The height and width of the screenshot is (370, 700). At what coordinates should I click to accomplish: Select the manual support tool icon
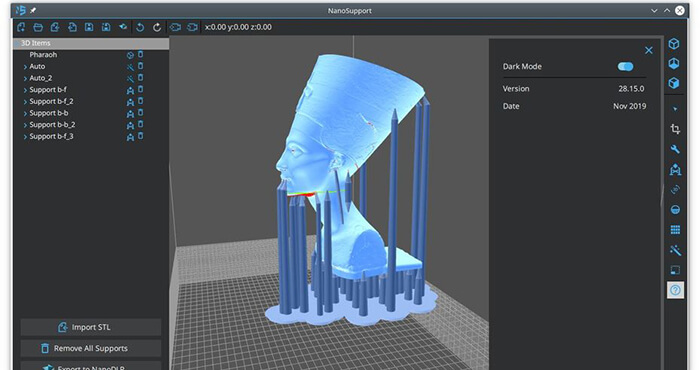pyautogui.click(x=675, y=169)
